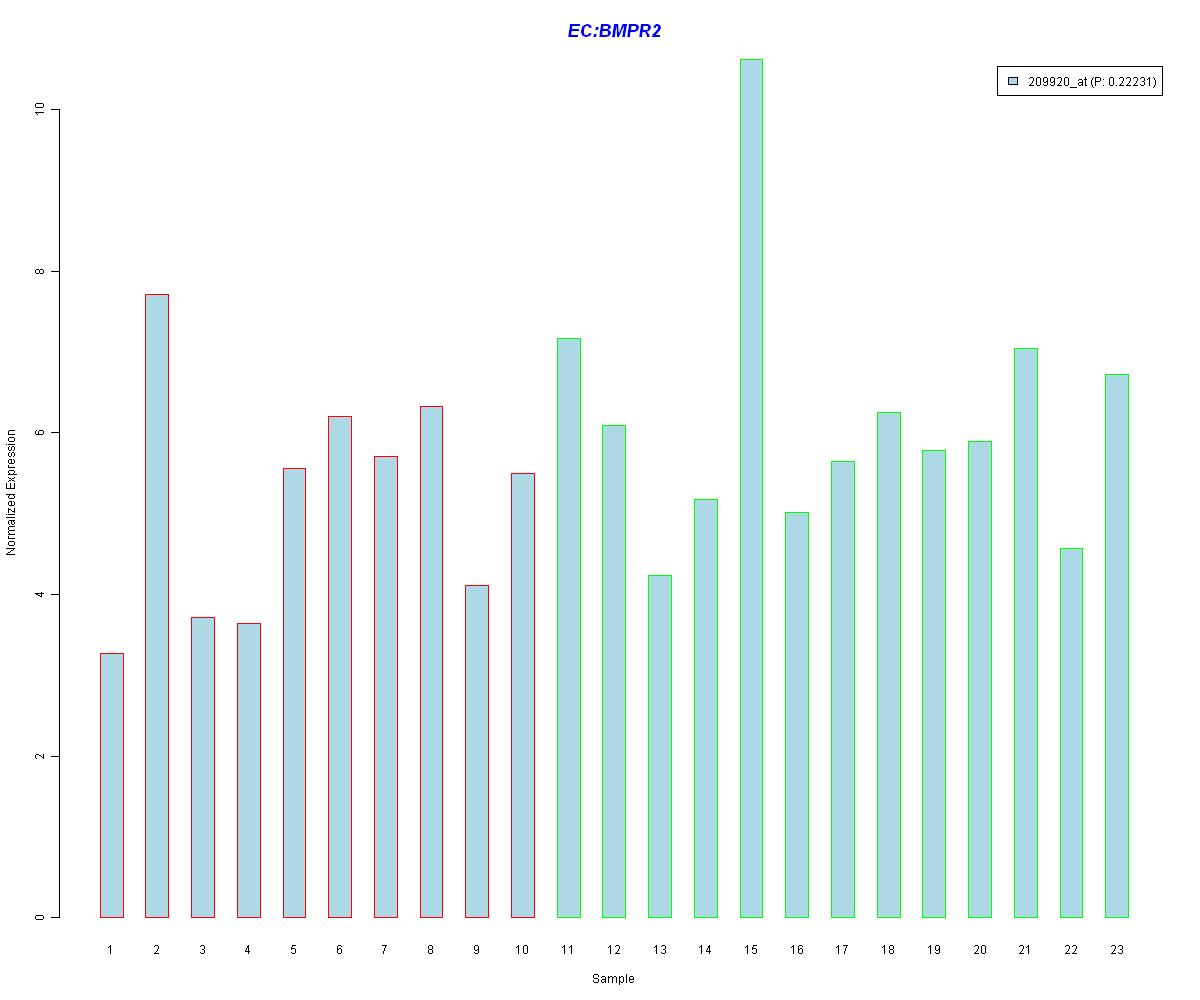Click x-axis label 5

294,949
